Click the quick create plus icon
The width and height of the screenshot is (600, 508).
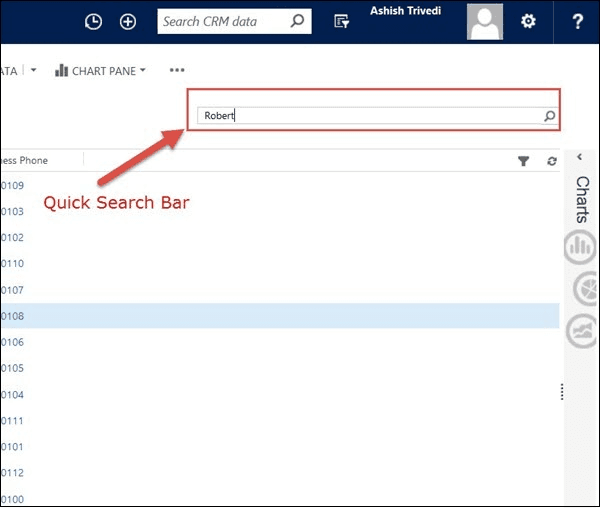coord(128,21)
